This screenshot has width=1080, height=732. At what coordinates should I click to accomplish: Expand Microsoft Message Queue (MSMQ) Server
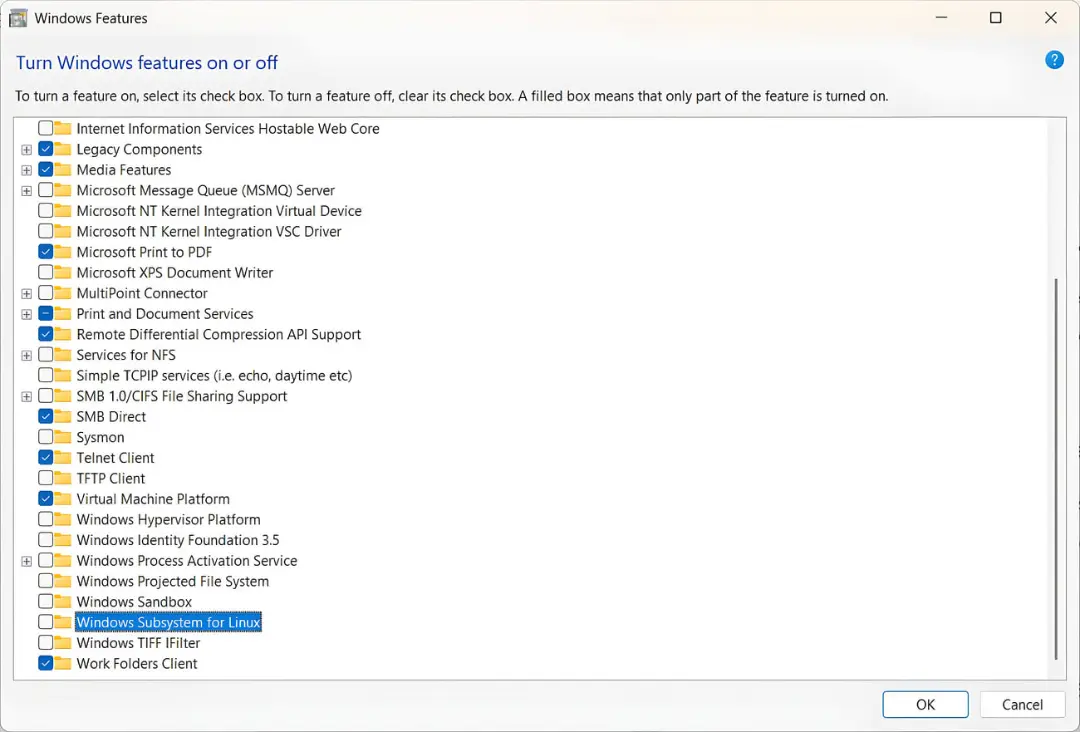click(26, 191)
